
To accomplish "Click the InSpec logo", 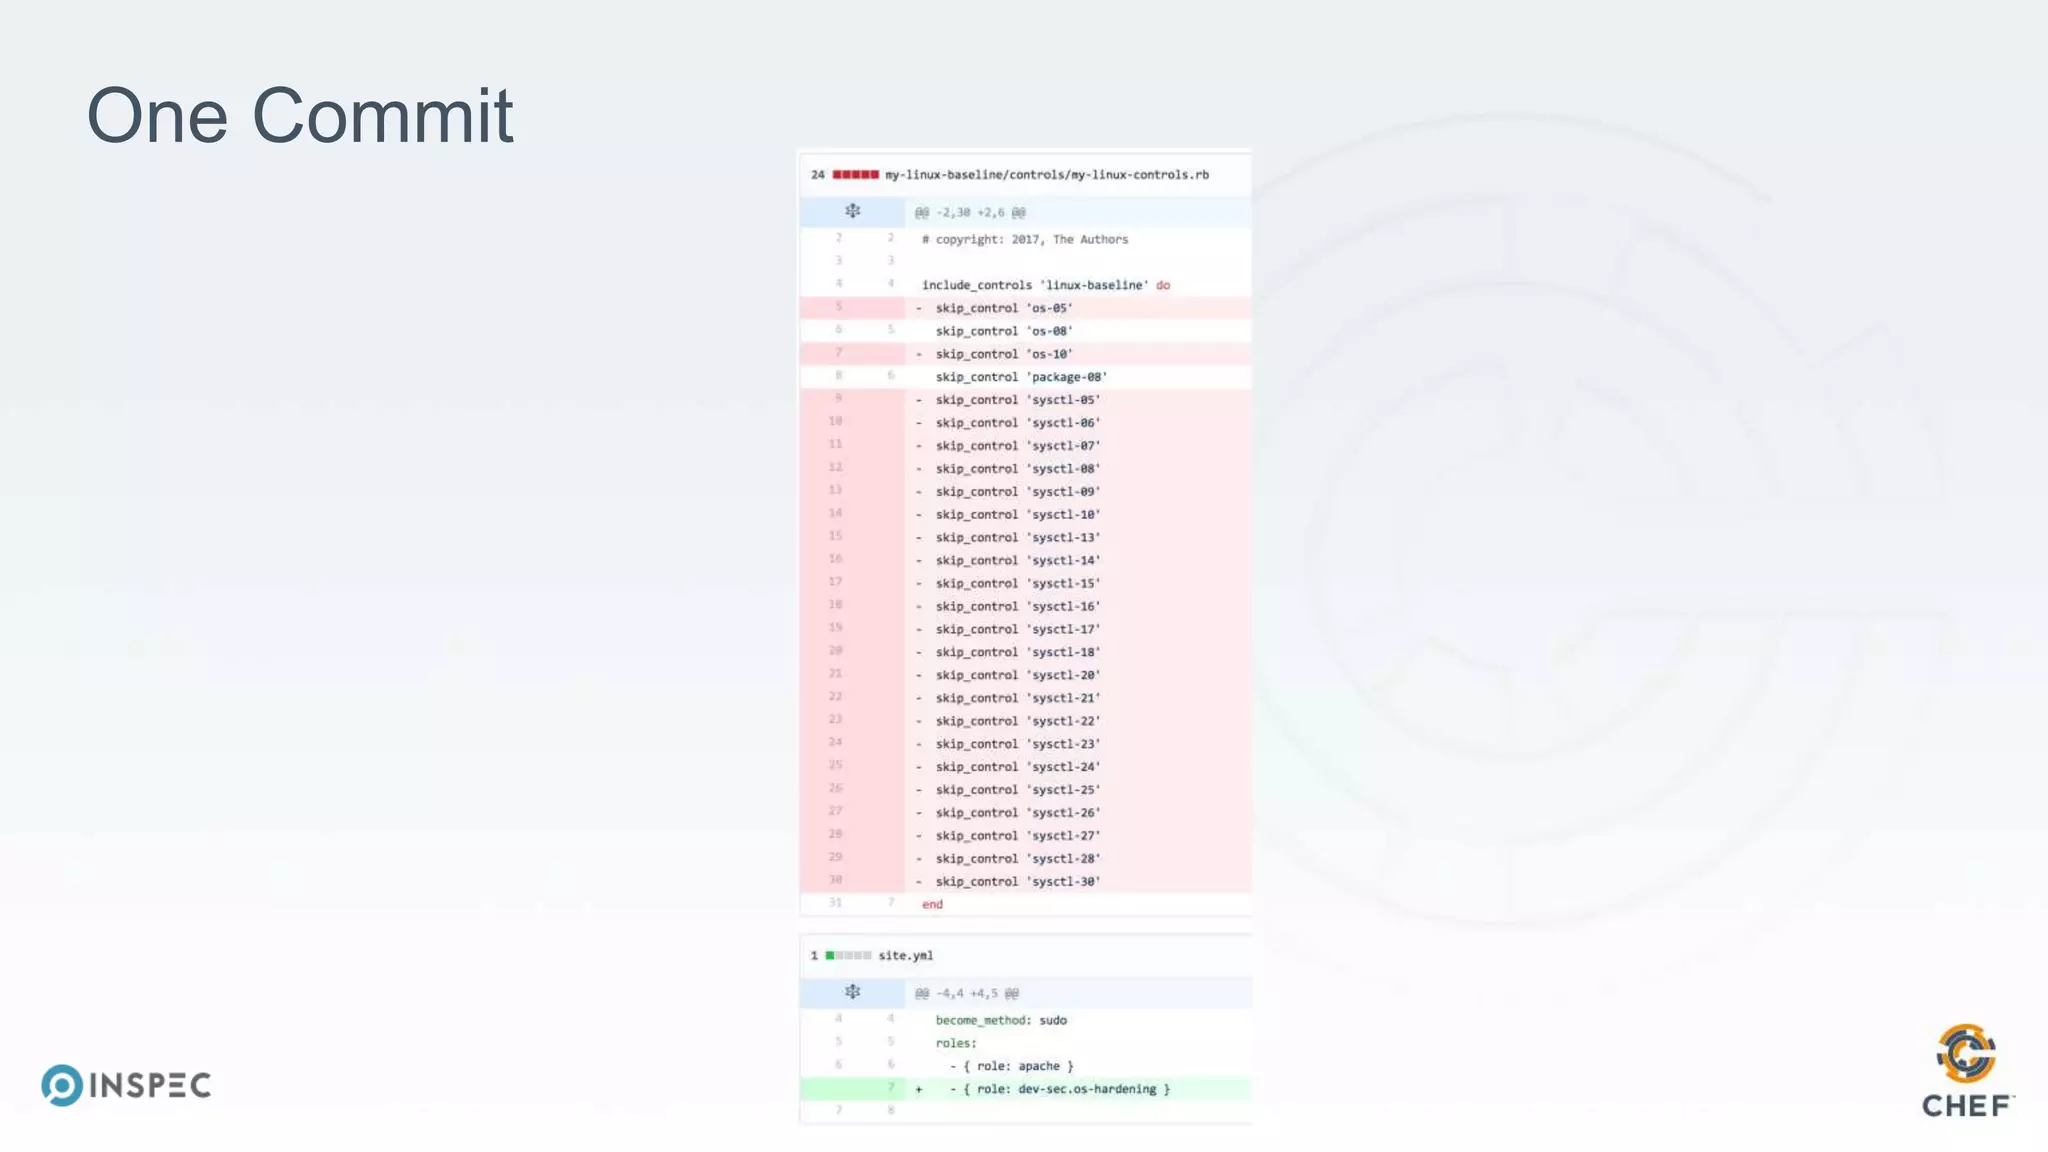I will 127,1085.
